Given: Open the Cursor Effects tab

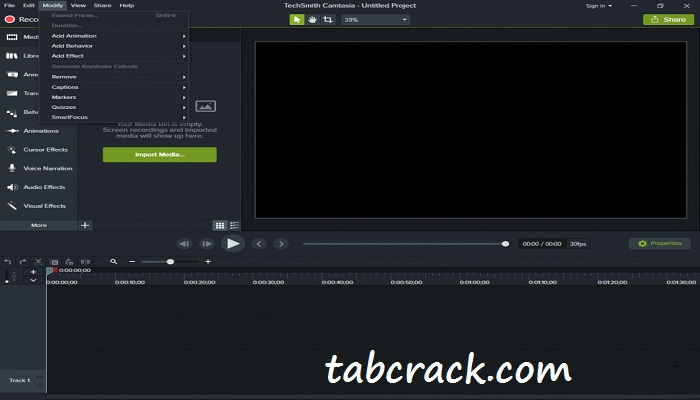Looking at the screenshot, I should [38, 150].
